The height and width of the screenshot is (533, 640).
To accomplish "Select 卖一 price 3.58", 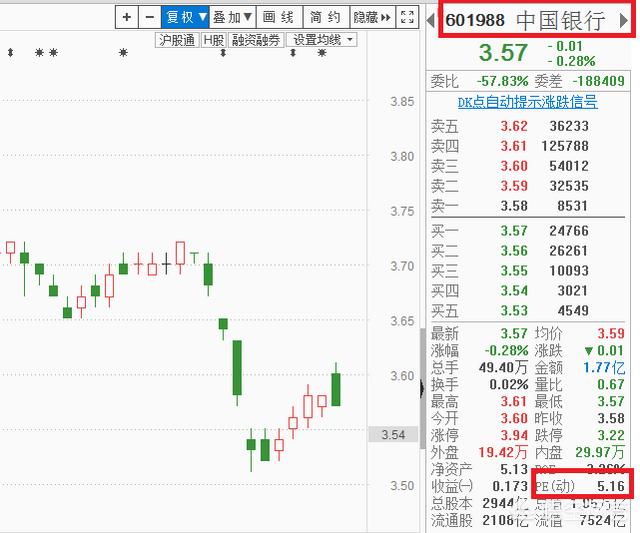I will point(514,206).
